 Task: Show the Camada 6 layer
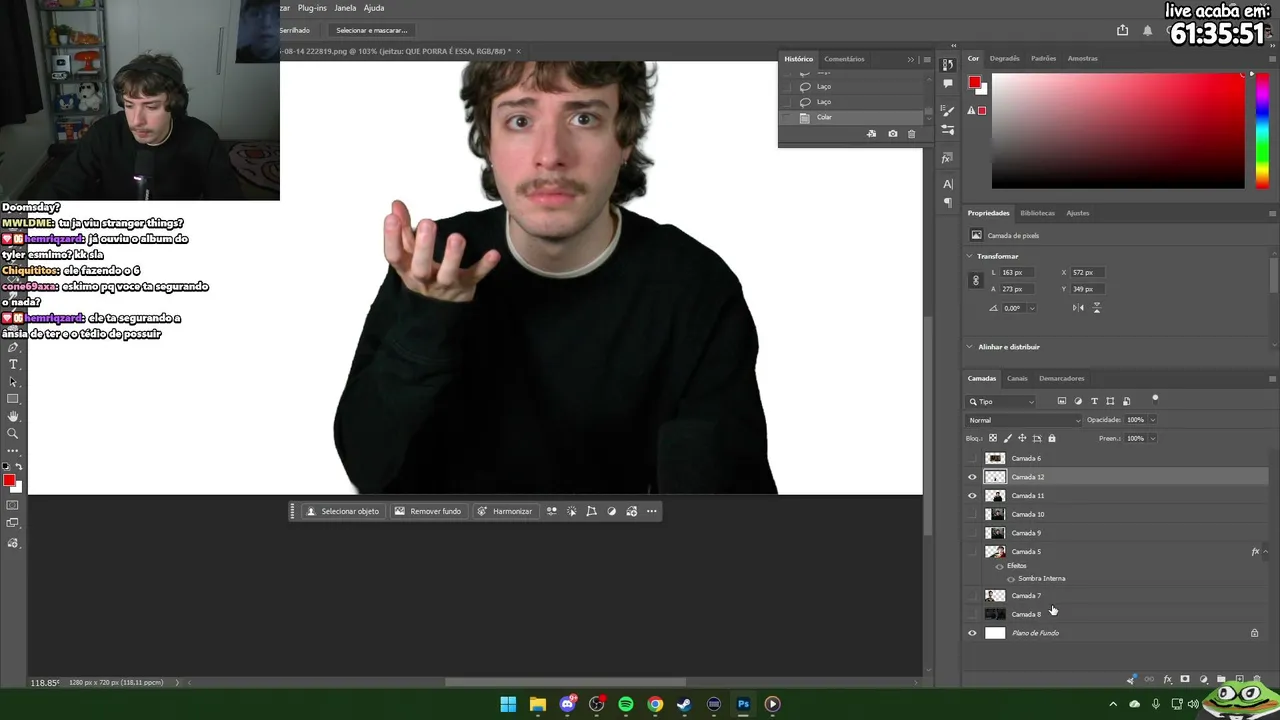pyautogui.click(x=972, y=459)
